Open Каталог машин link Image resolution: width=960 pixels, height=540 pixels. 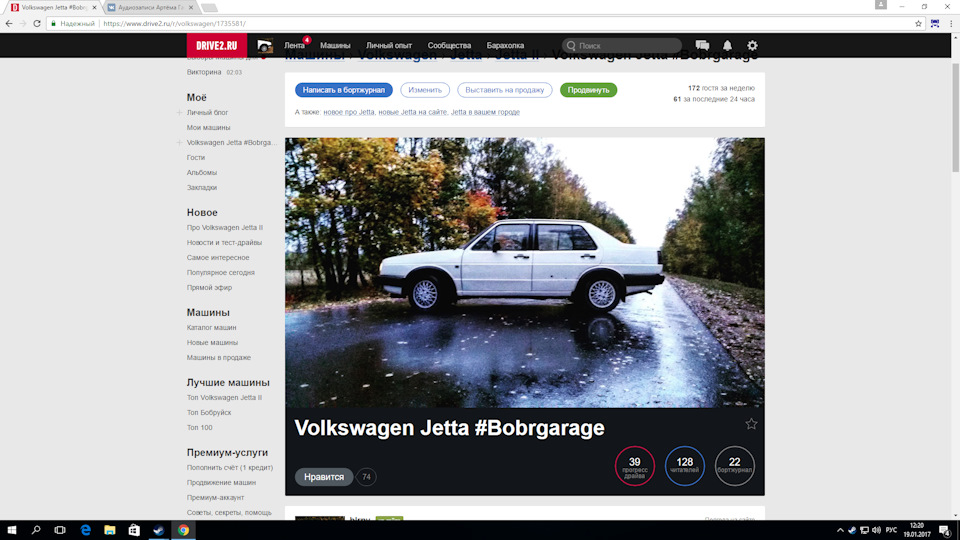tap(211, 328)
